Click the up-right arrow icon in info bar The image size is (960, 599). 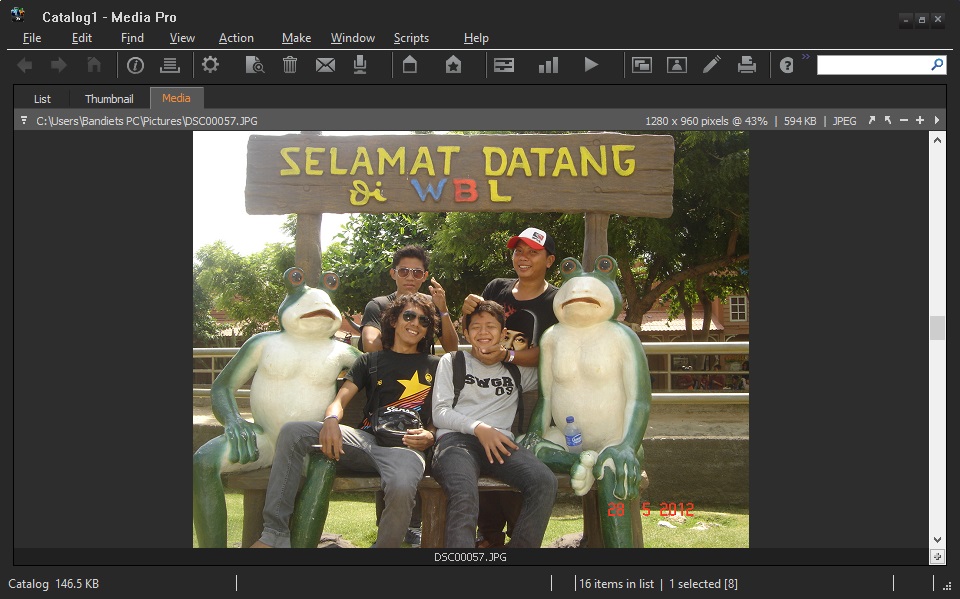(x=871, y=121)
